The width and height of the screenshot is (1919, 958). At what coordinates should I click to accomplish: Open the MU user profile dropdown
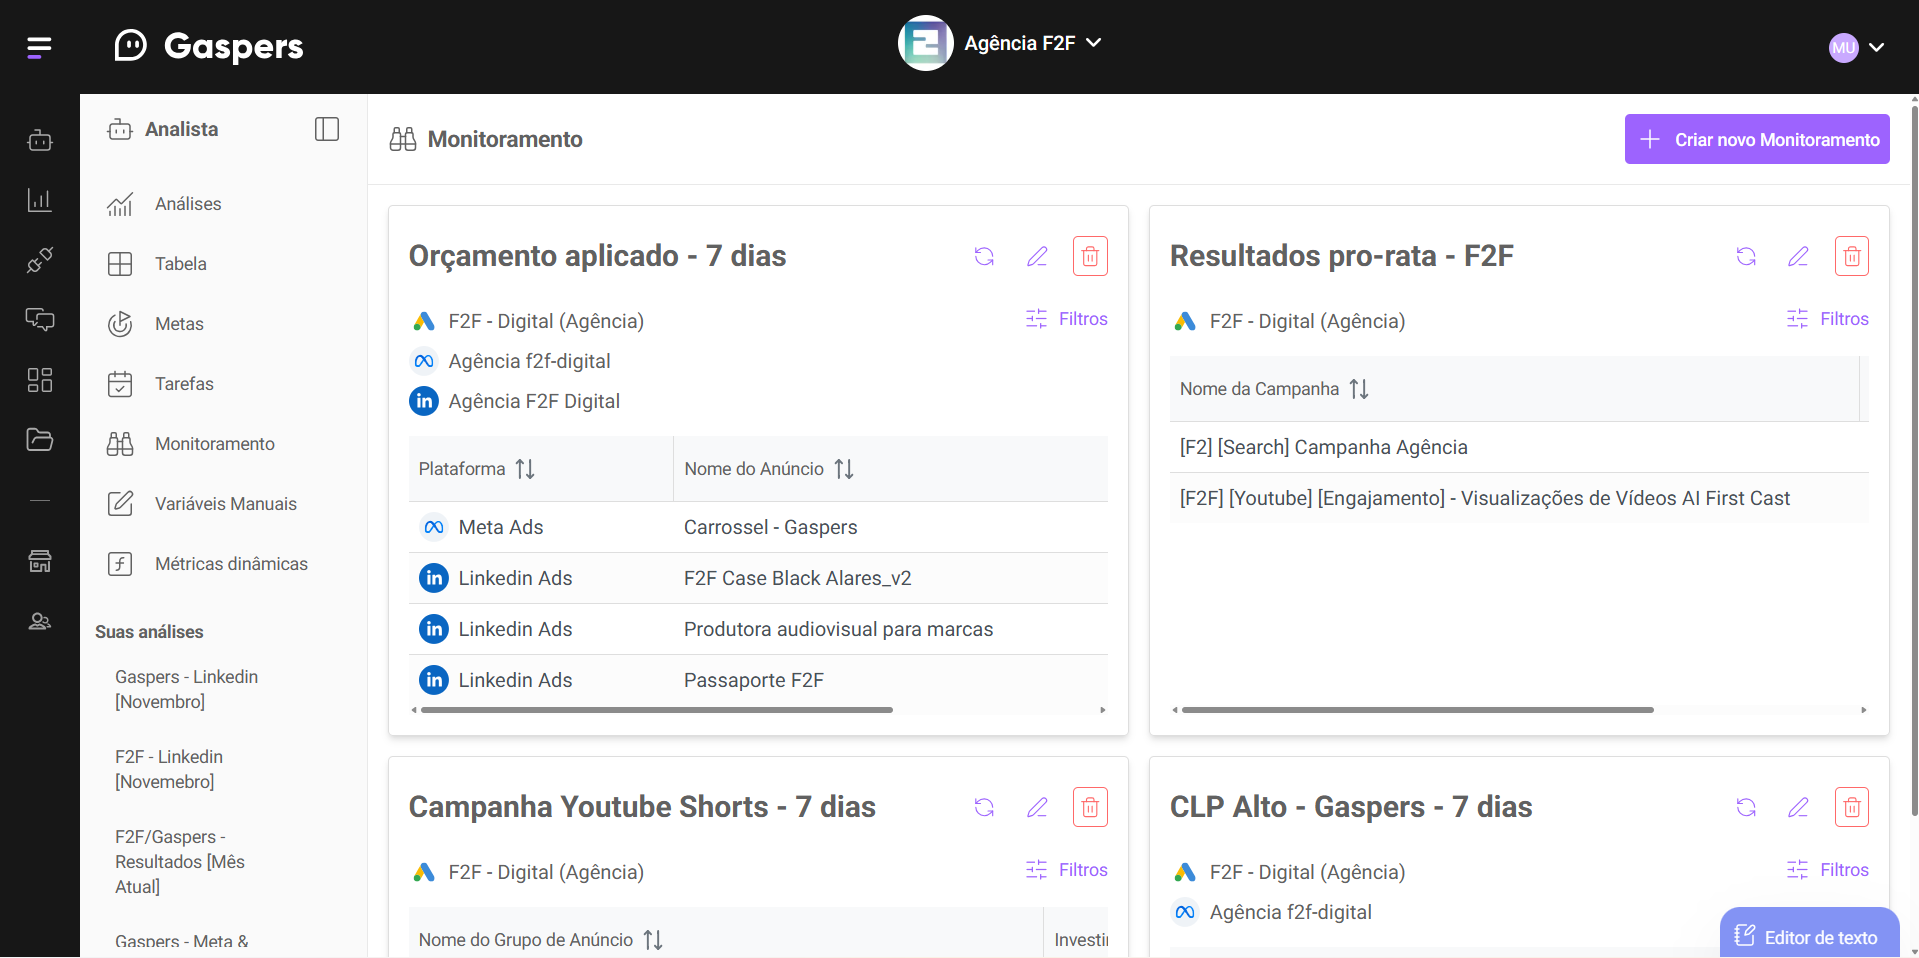click(x=1856, y=47)
